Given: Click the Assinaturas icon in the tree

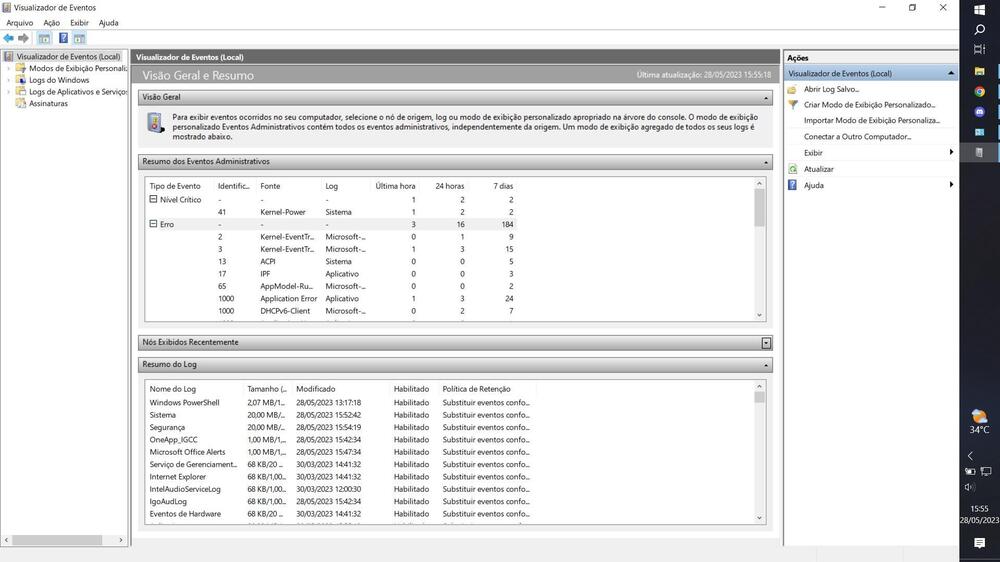Looking at the screenshot, I should coord(21,104).
